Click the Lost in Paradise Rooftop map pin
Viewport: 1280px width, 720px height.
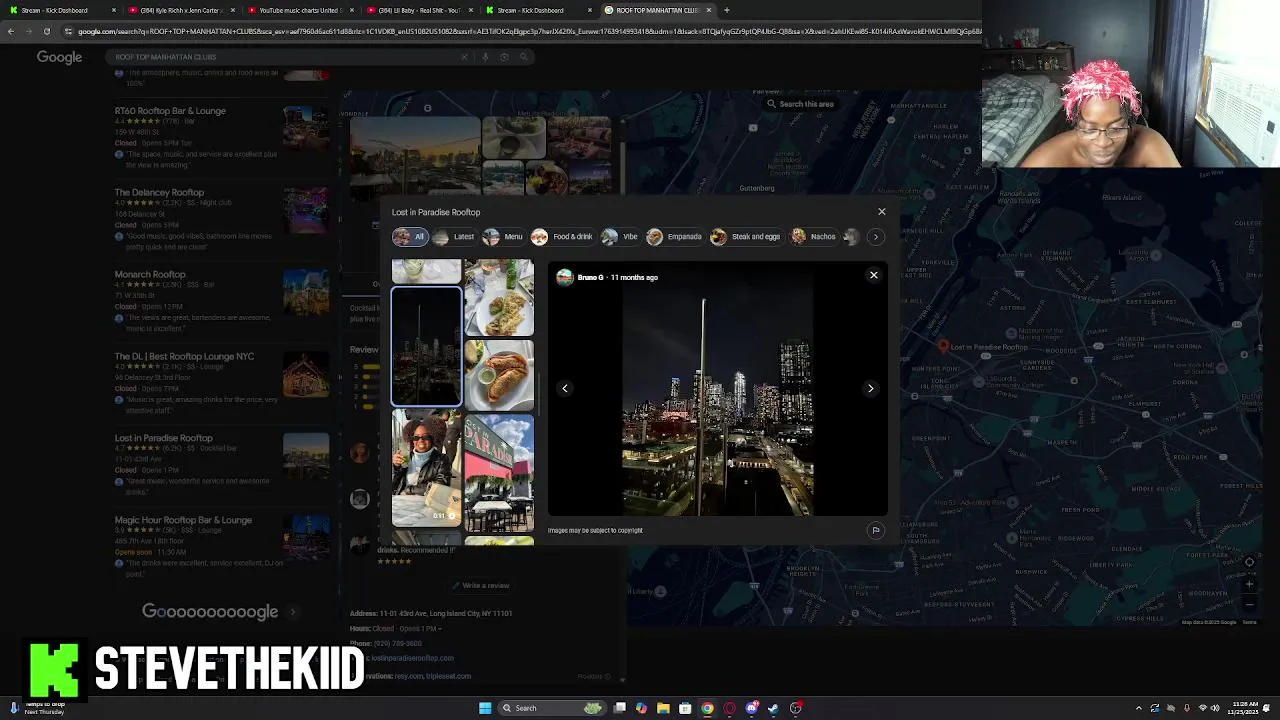coord(942,346)
